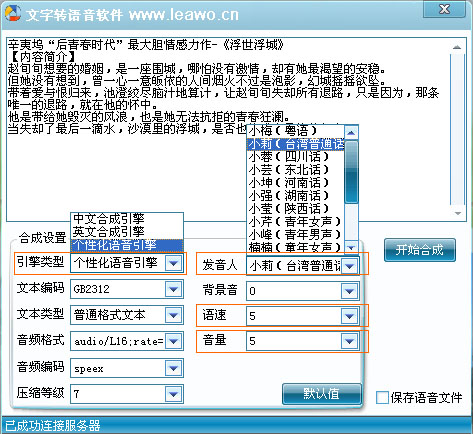This screenshot has height=434, width=473.
Task: Select 小坤（河南话）voice
Action: (296, 183)
